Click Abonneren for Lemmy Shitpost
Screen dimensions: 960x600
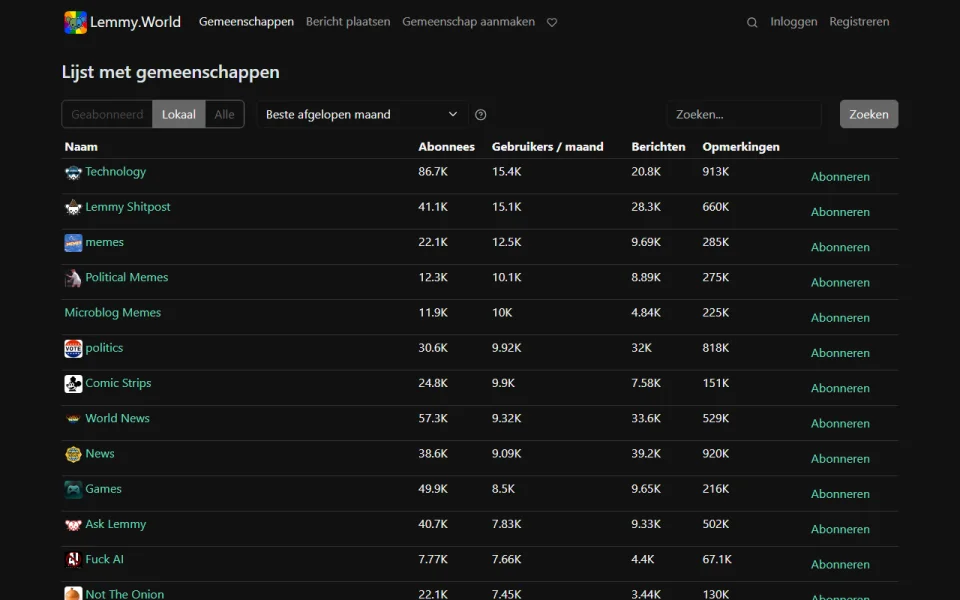840,212
